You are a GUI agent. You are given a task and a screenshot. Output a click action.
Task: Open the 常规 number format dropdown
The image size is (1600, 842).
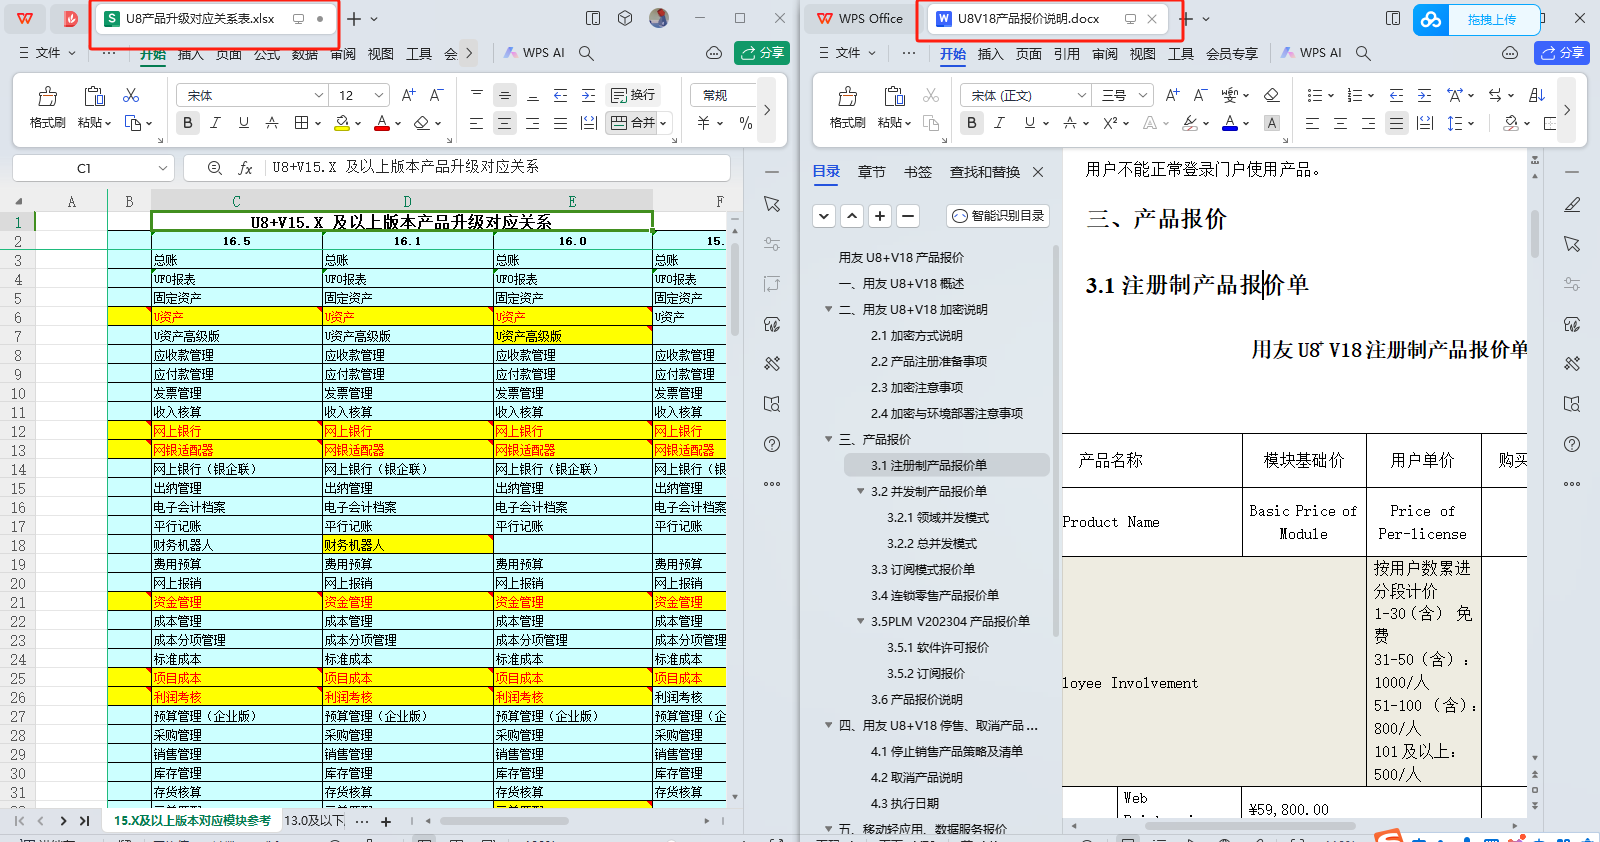722,95
